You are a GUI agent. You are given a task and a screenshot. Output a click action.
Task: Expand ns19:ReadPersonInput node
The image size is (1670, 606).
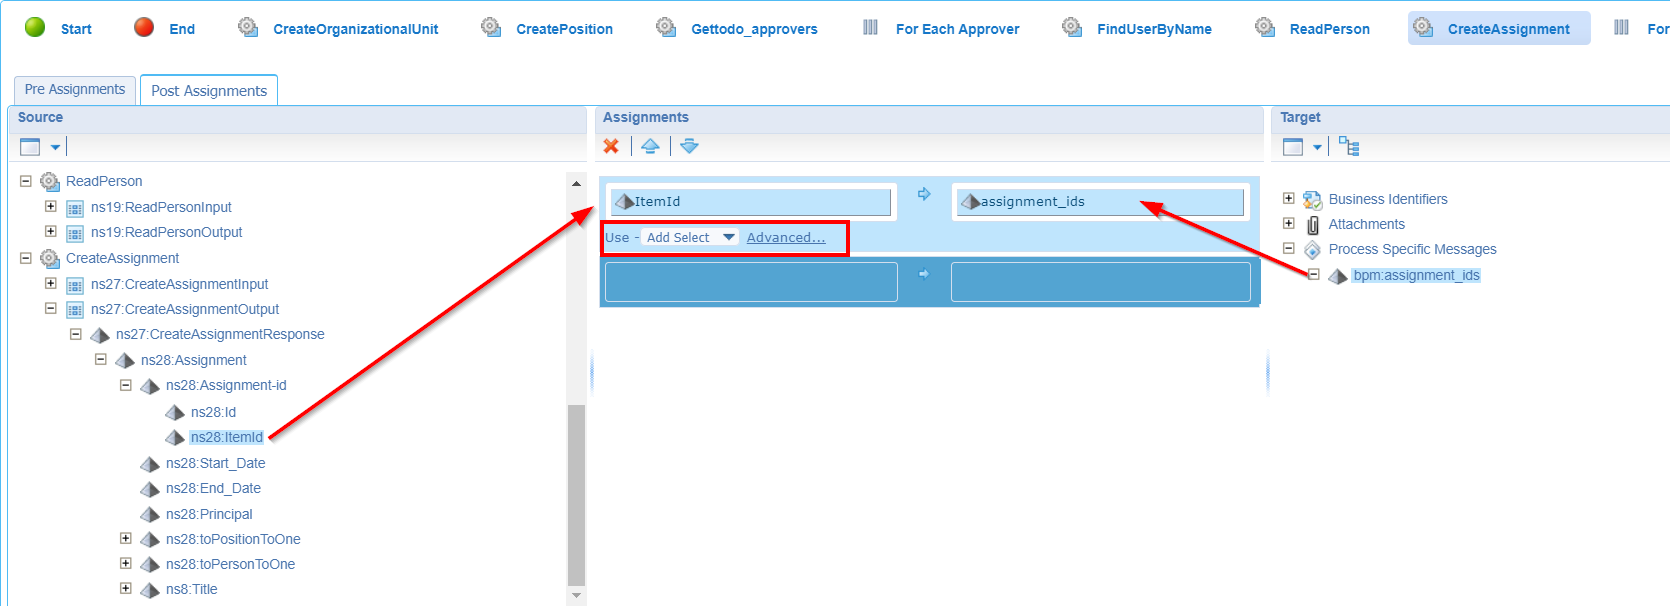click(x=51, y=206)
